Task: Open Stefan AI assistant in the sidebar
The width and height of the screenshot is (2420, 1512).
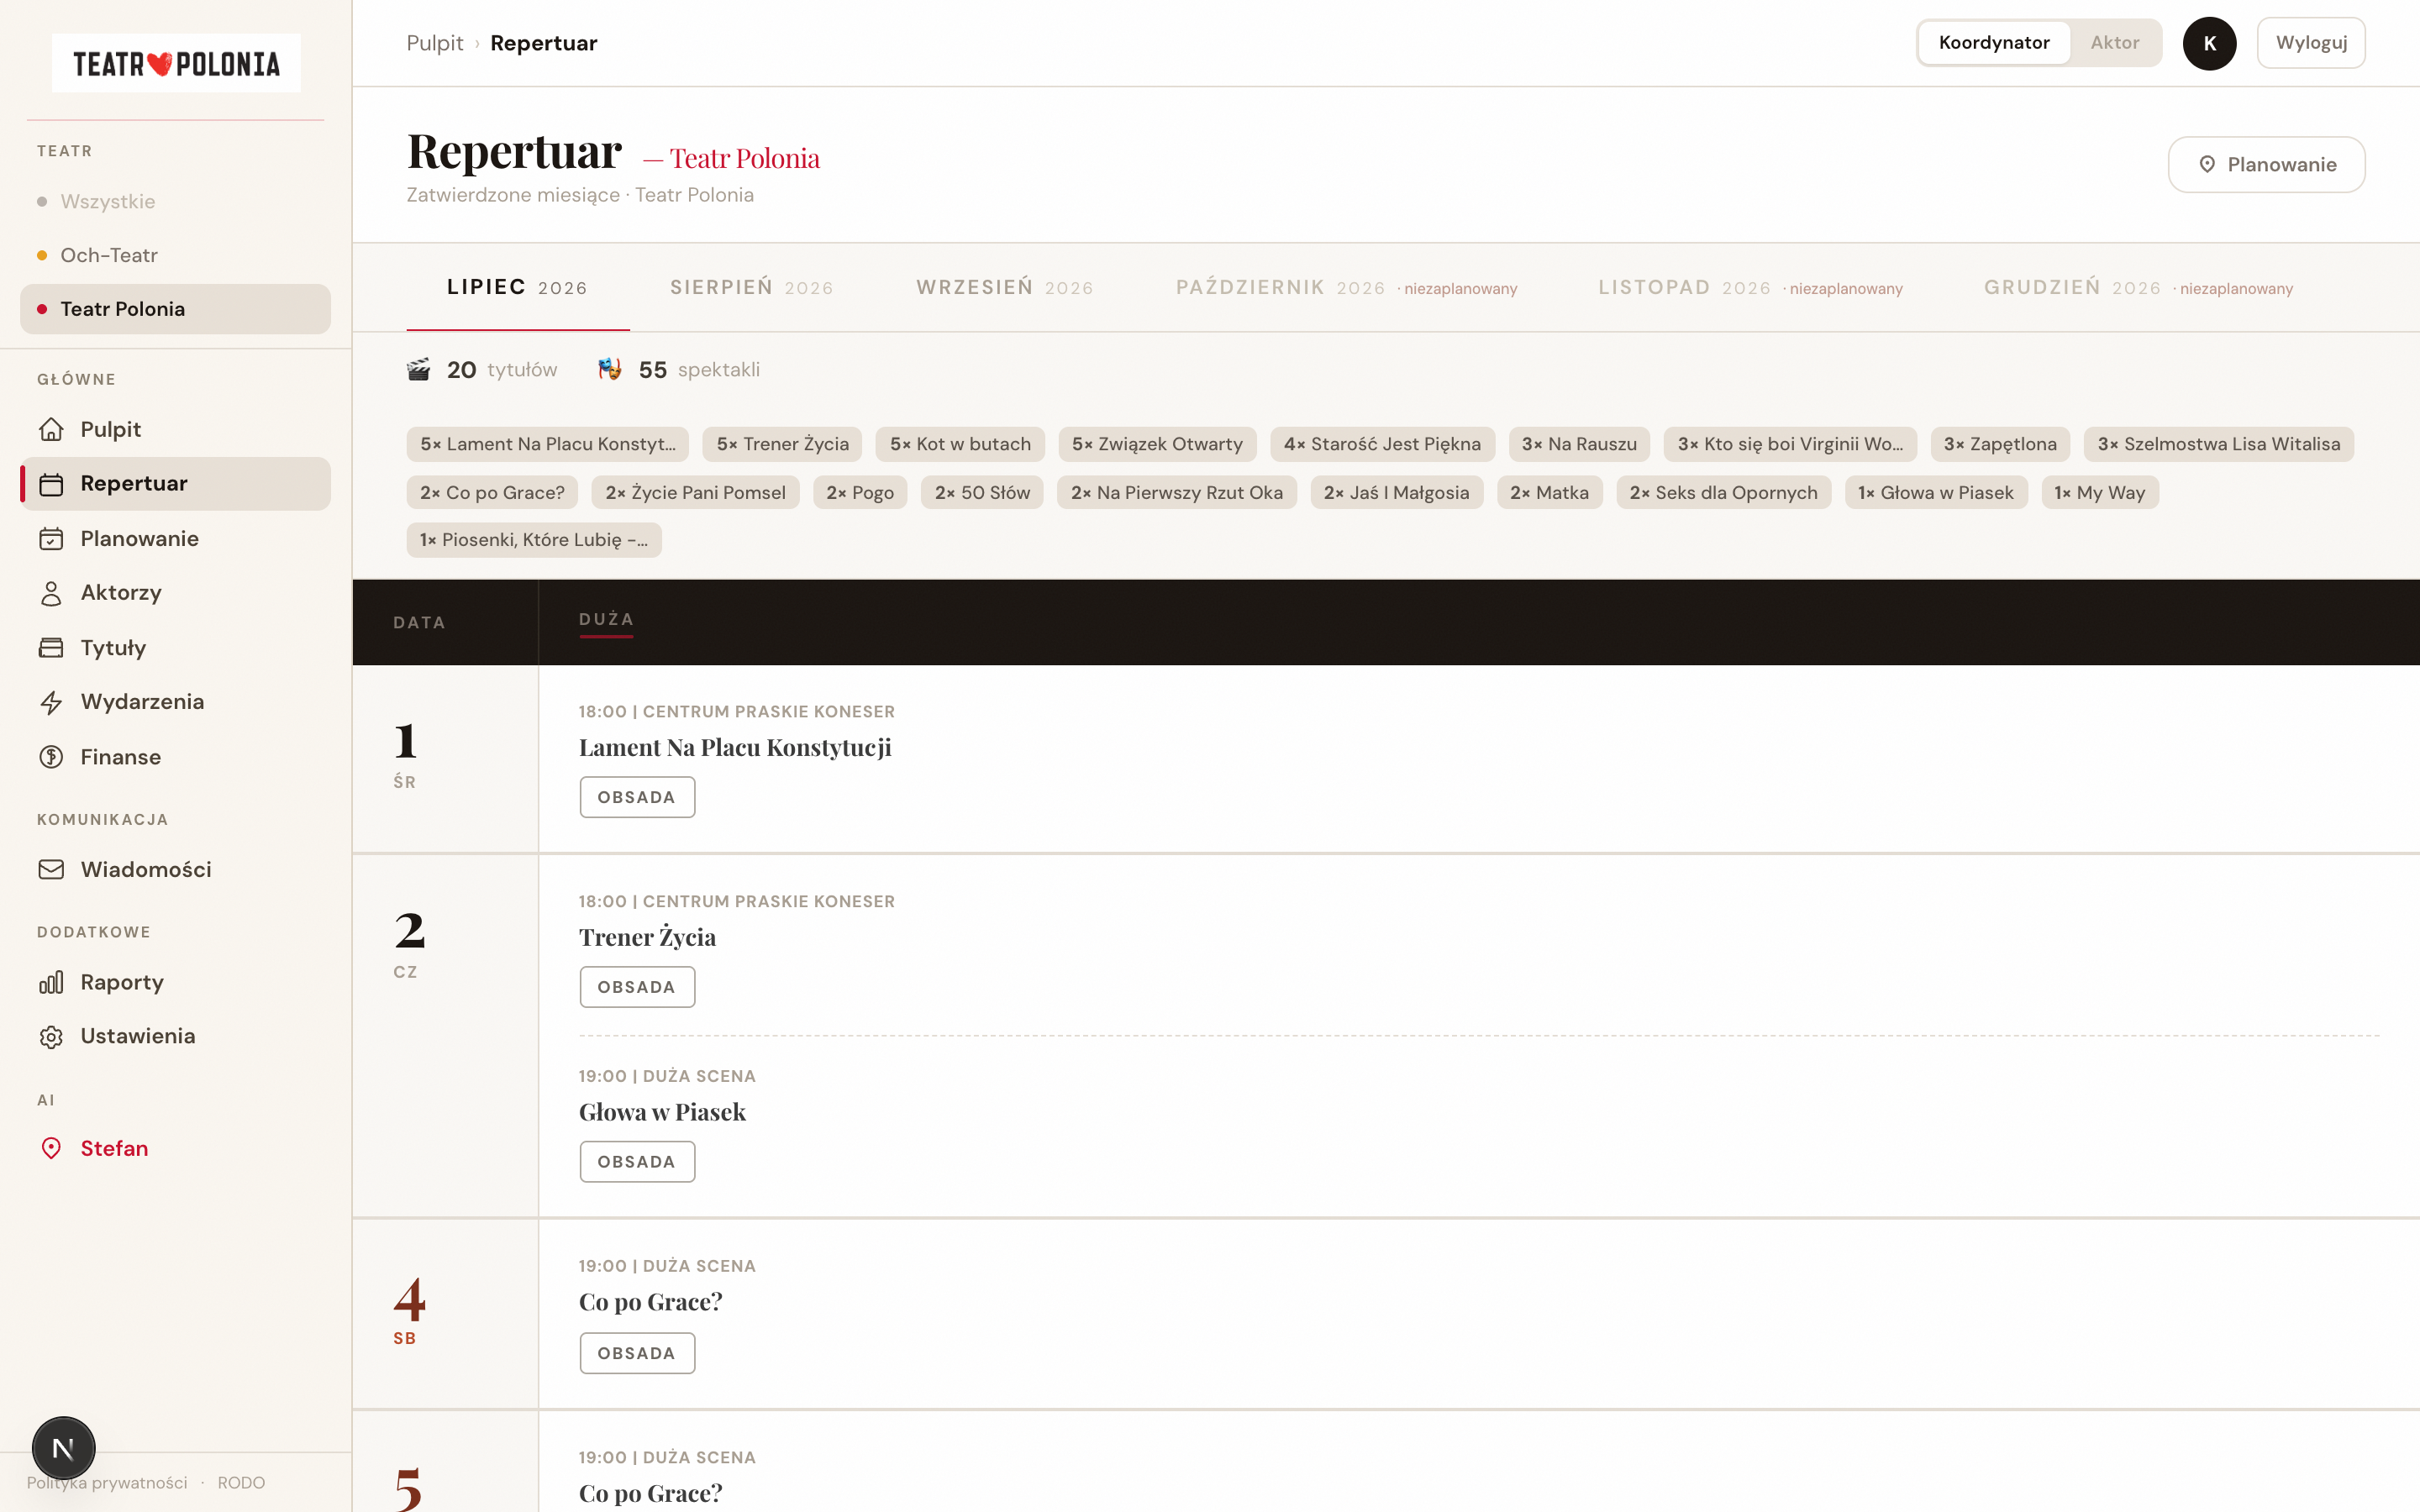Action: [175, 1148]
